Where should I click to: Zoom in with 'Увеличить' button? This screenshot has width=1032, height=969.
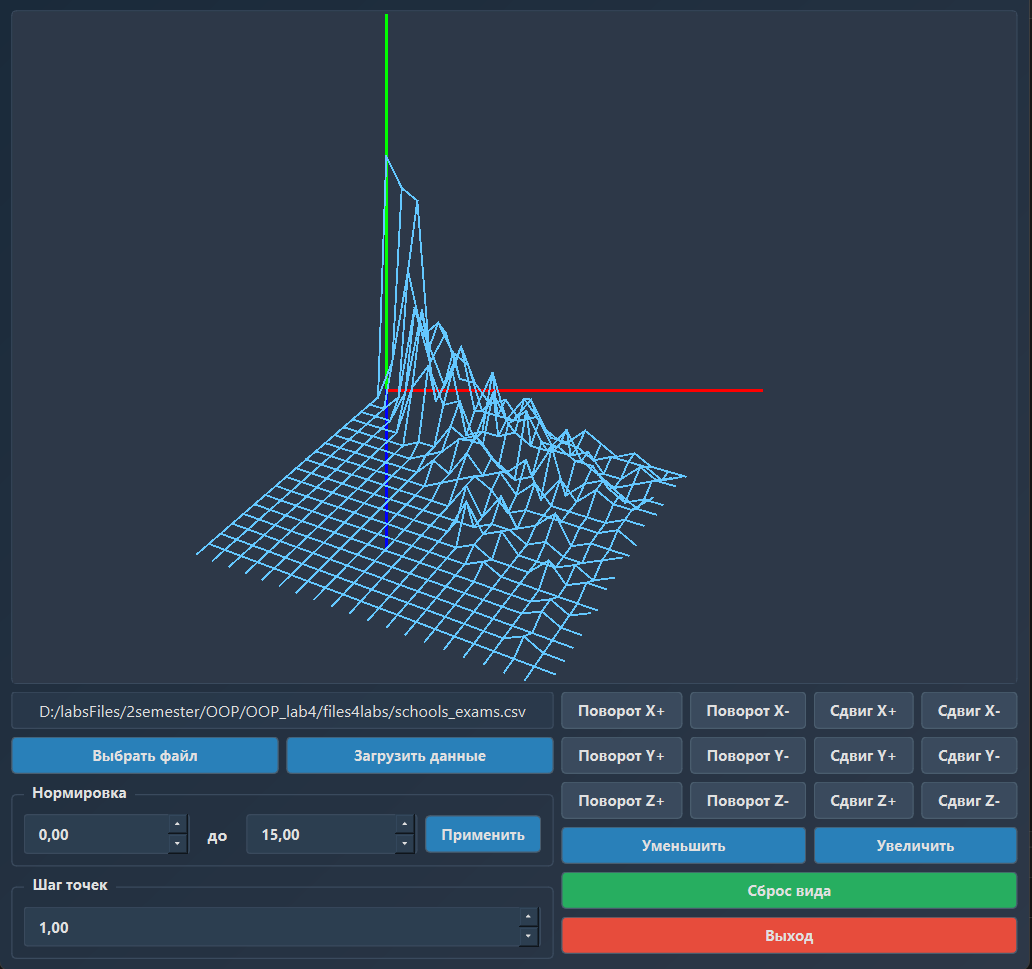coord(916,845)
